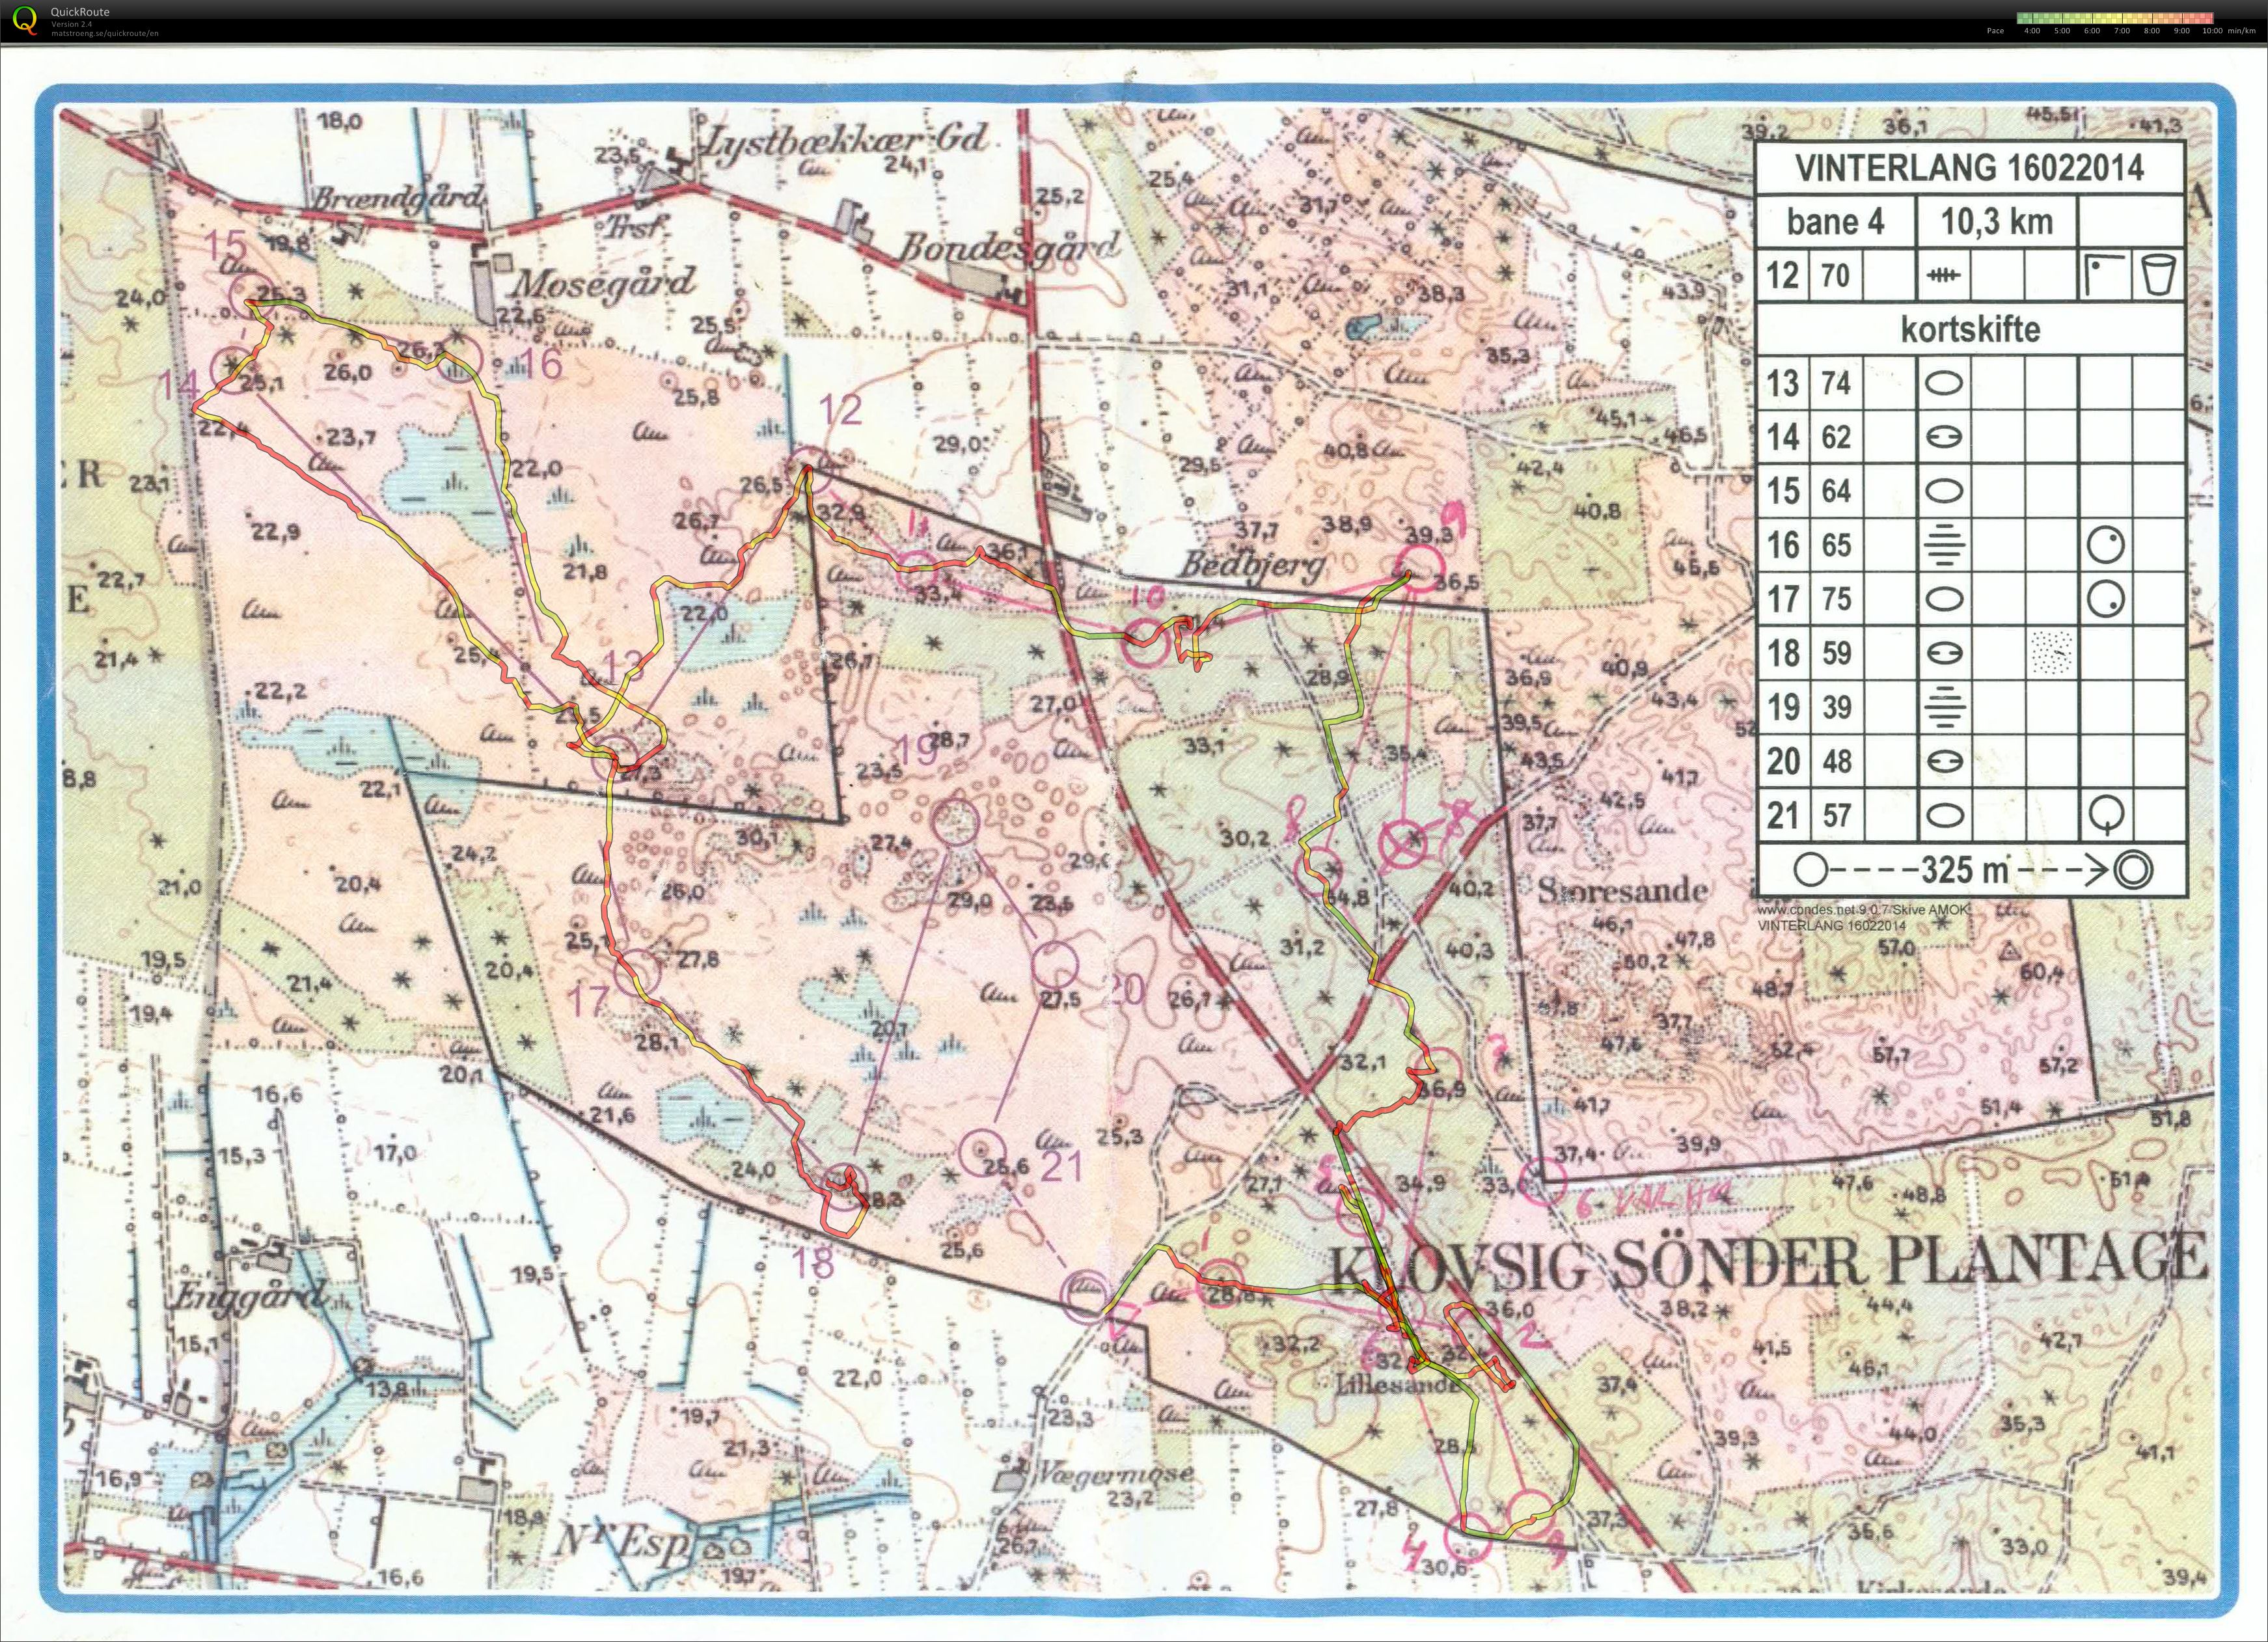Click the stippled ground symbol in row 18

(x=2052, y=653)
